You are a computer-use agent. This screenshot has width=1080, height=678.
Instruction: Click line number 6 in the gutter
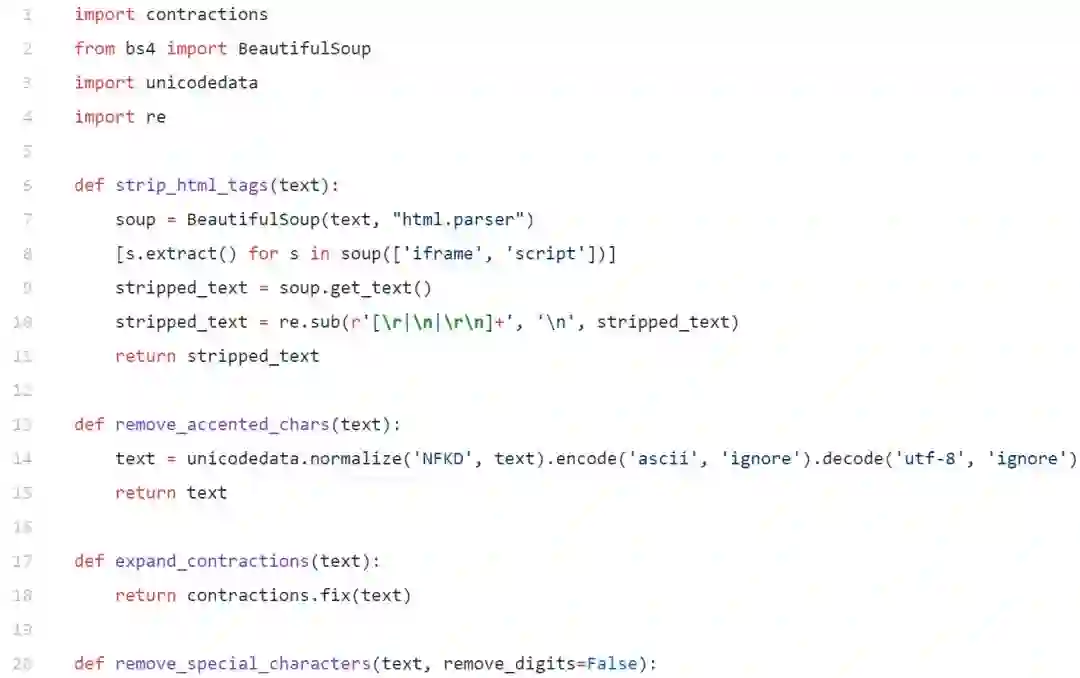coord(27,185)
